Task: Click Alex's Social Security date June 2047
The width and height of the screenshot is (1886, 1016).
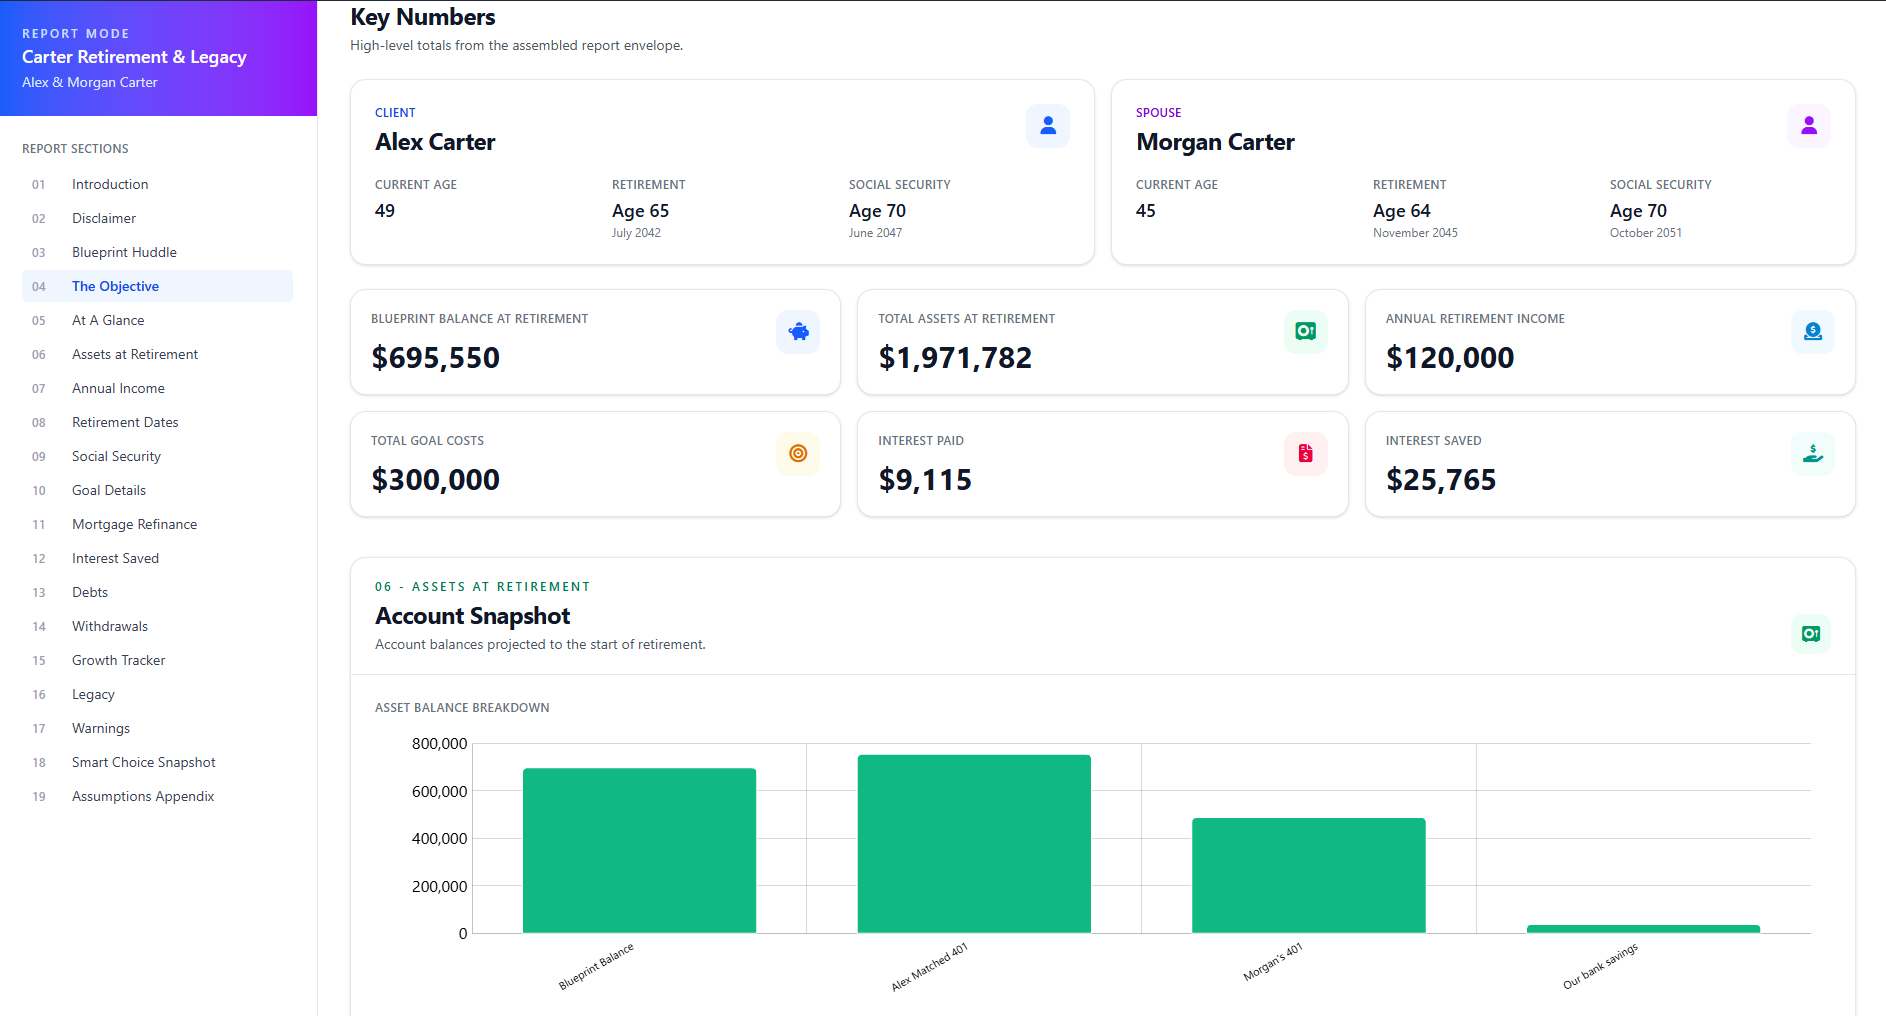Action: (x=875, y=233)
